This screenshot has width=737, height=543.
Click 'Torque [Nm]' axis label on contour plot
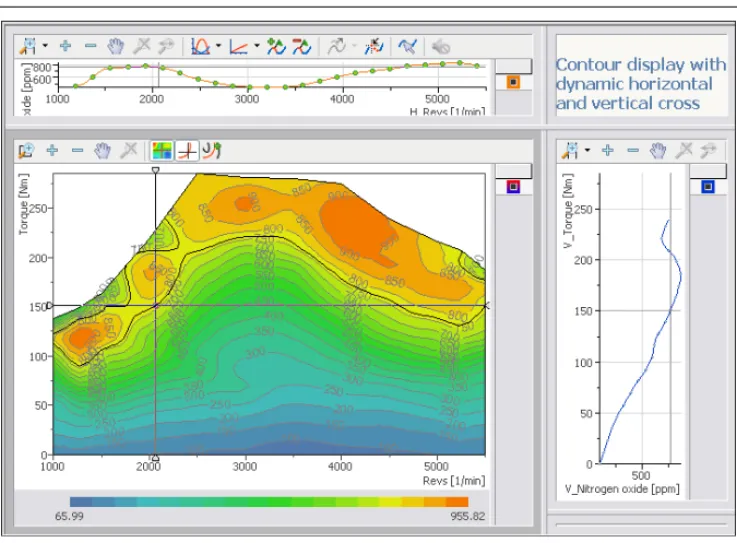click(24, 204)
